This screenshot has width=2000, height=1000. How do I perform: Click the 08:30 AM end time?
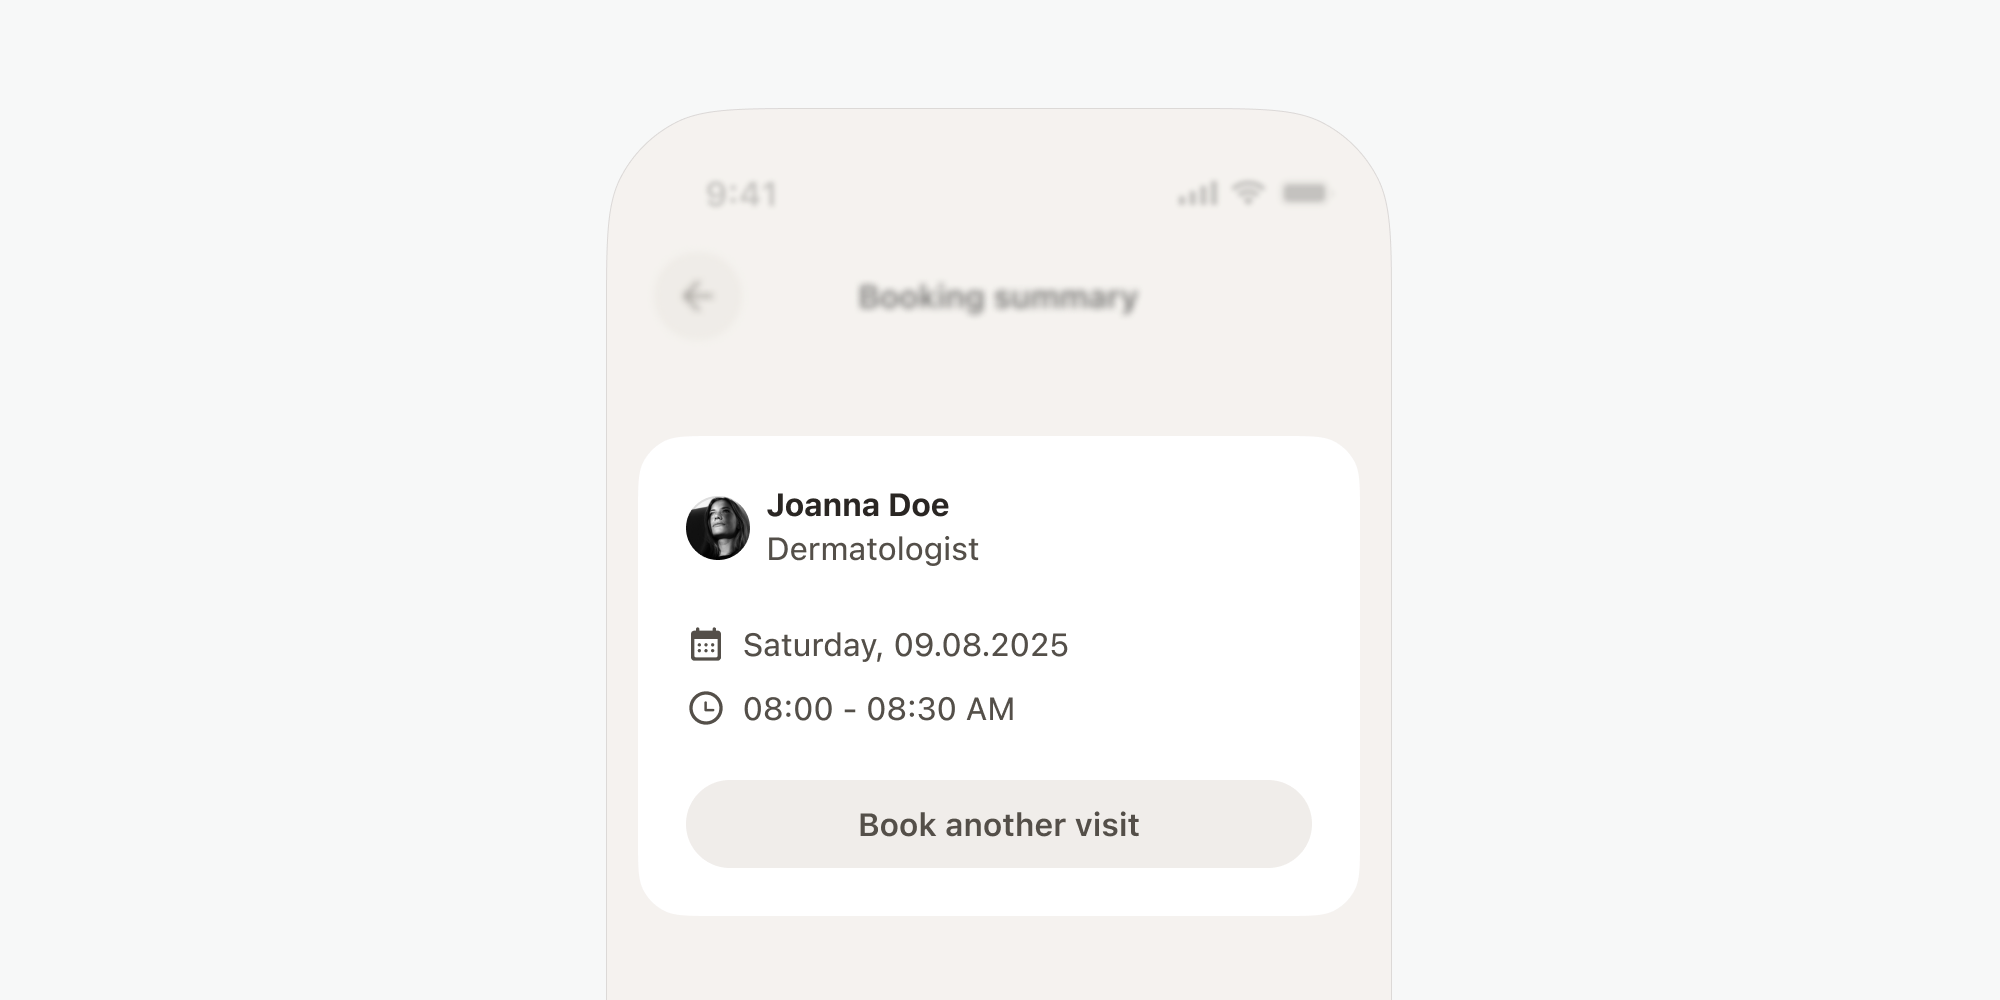940,709
